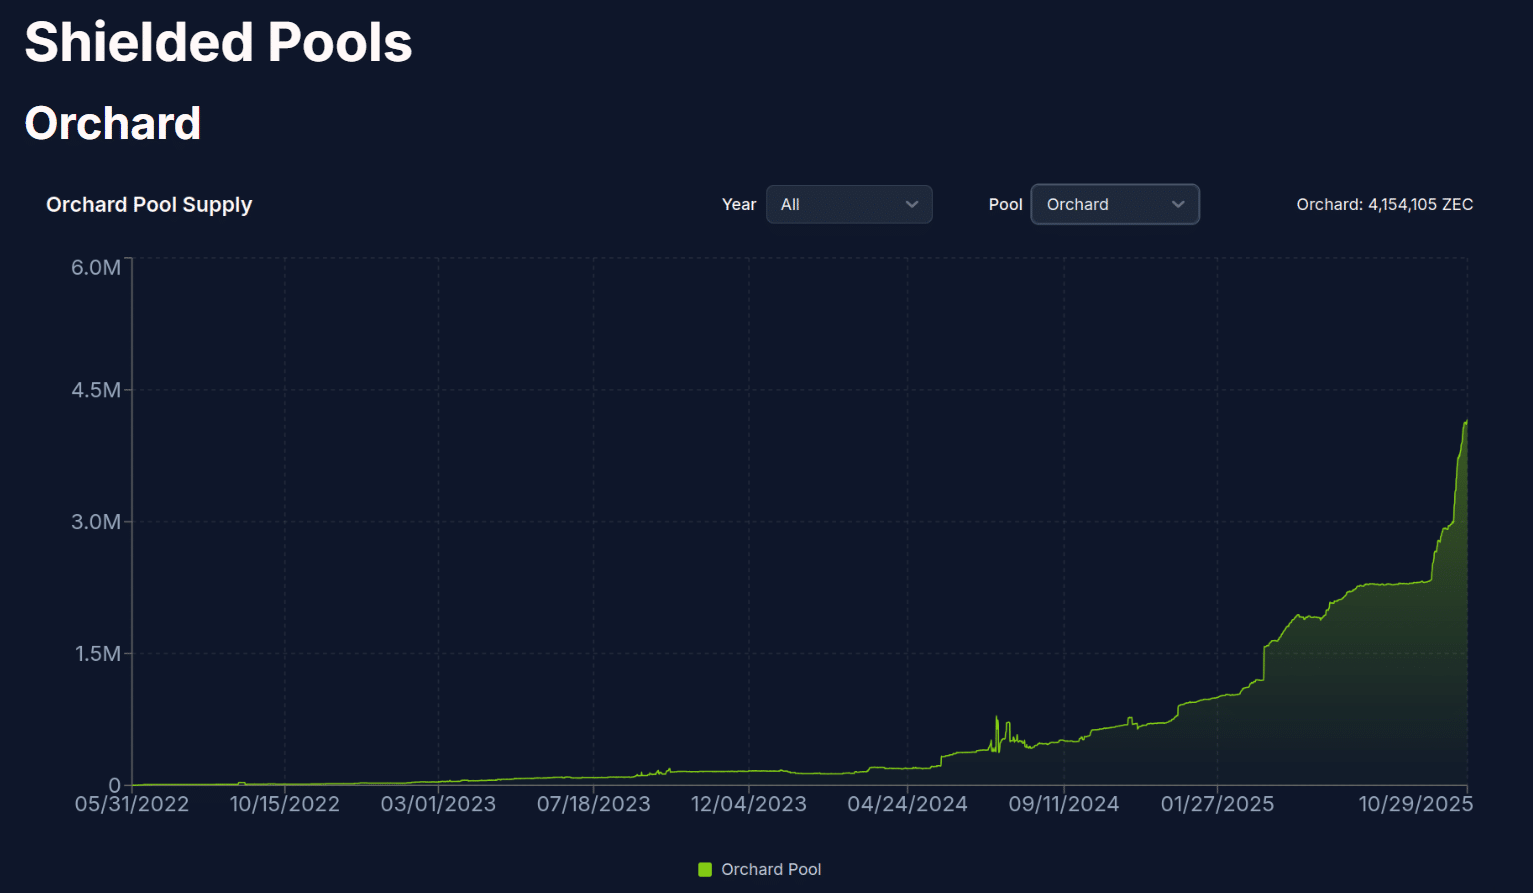Click the Orchard section heading
The height and width of the screenshot is (893, 1533).
pyautogui.click(x=113, y=124)
